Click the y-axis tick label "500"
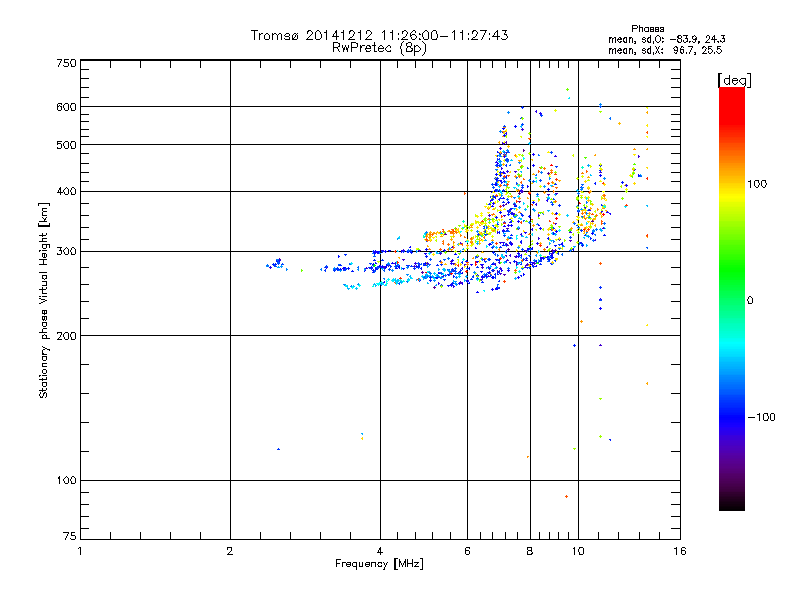Image resolution: width=800 pixels, height=600 pixels. click(x=66, y=145)
